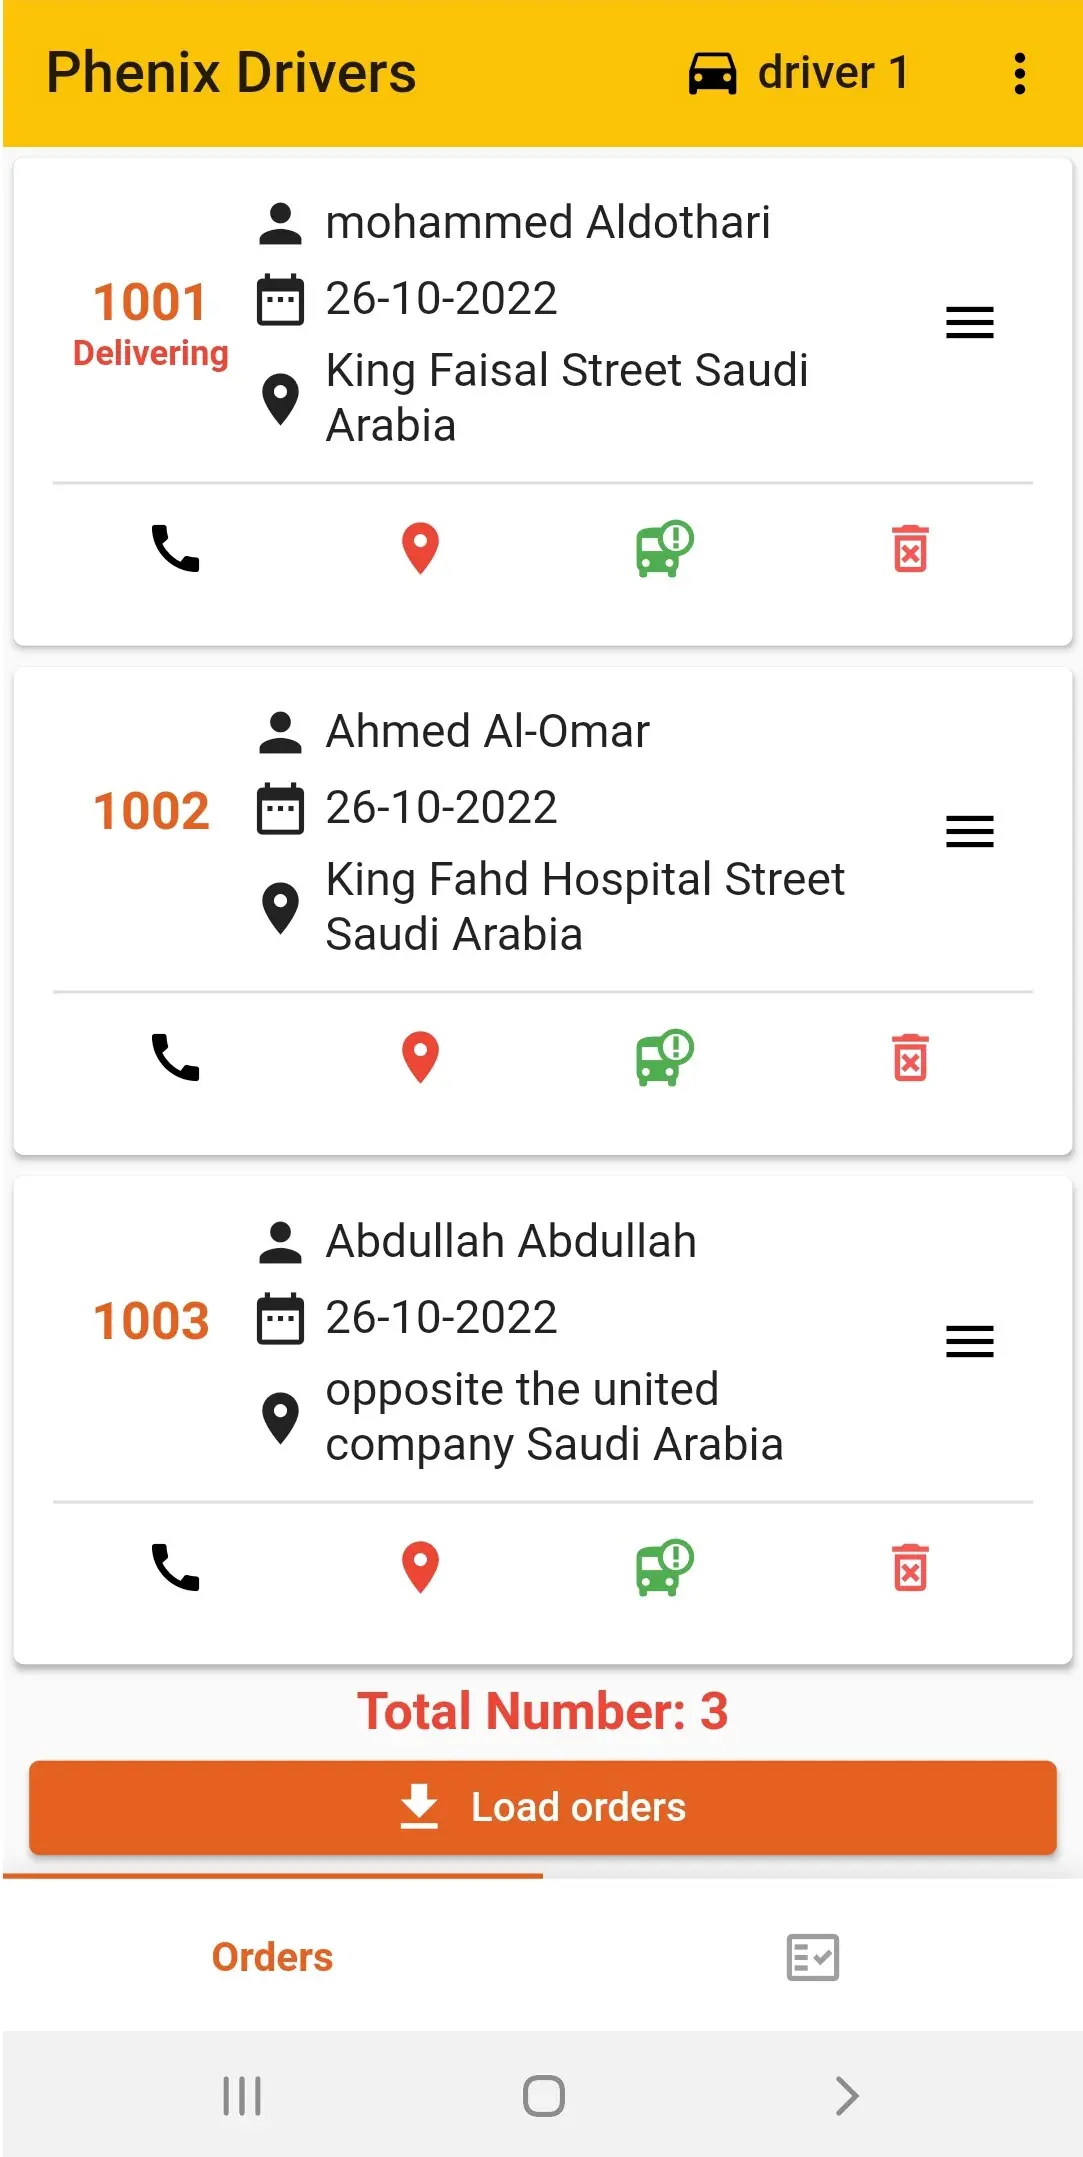The image size is (1083, 2157).
Task: Remove order 1002 with trash icon
Action: pos(910,1057)
